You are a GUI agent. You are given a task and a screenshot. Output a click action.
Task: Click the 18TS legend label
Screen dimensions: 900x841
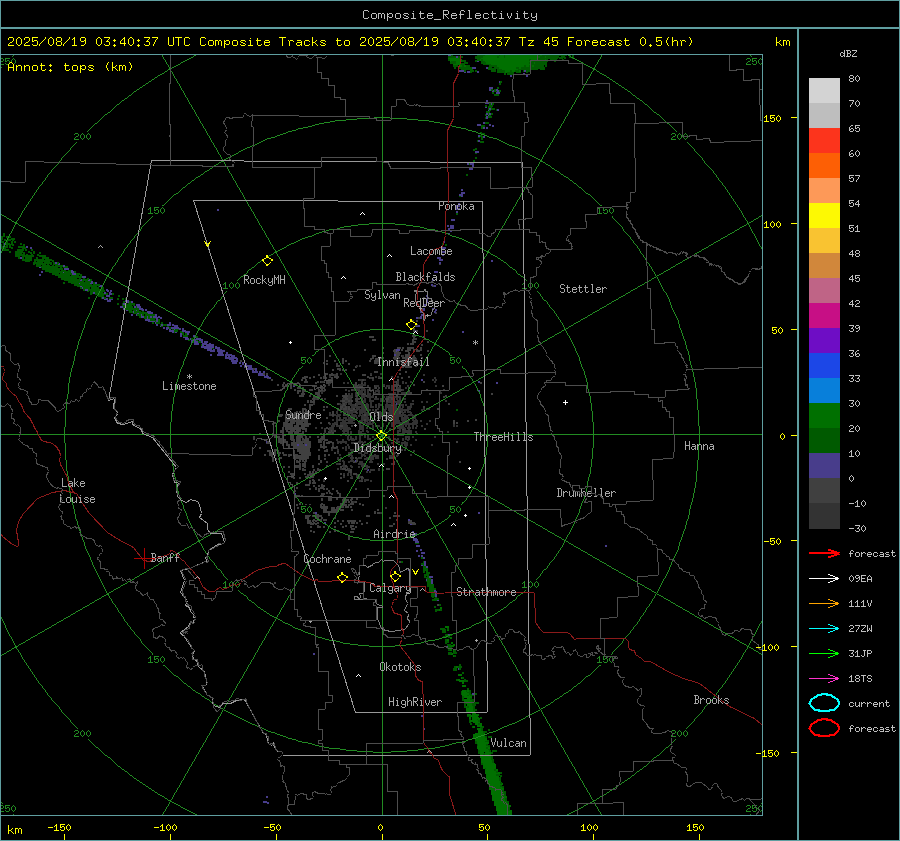pyautogui.click(x=860, y=679)
